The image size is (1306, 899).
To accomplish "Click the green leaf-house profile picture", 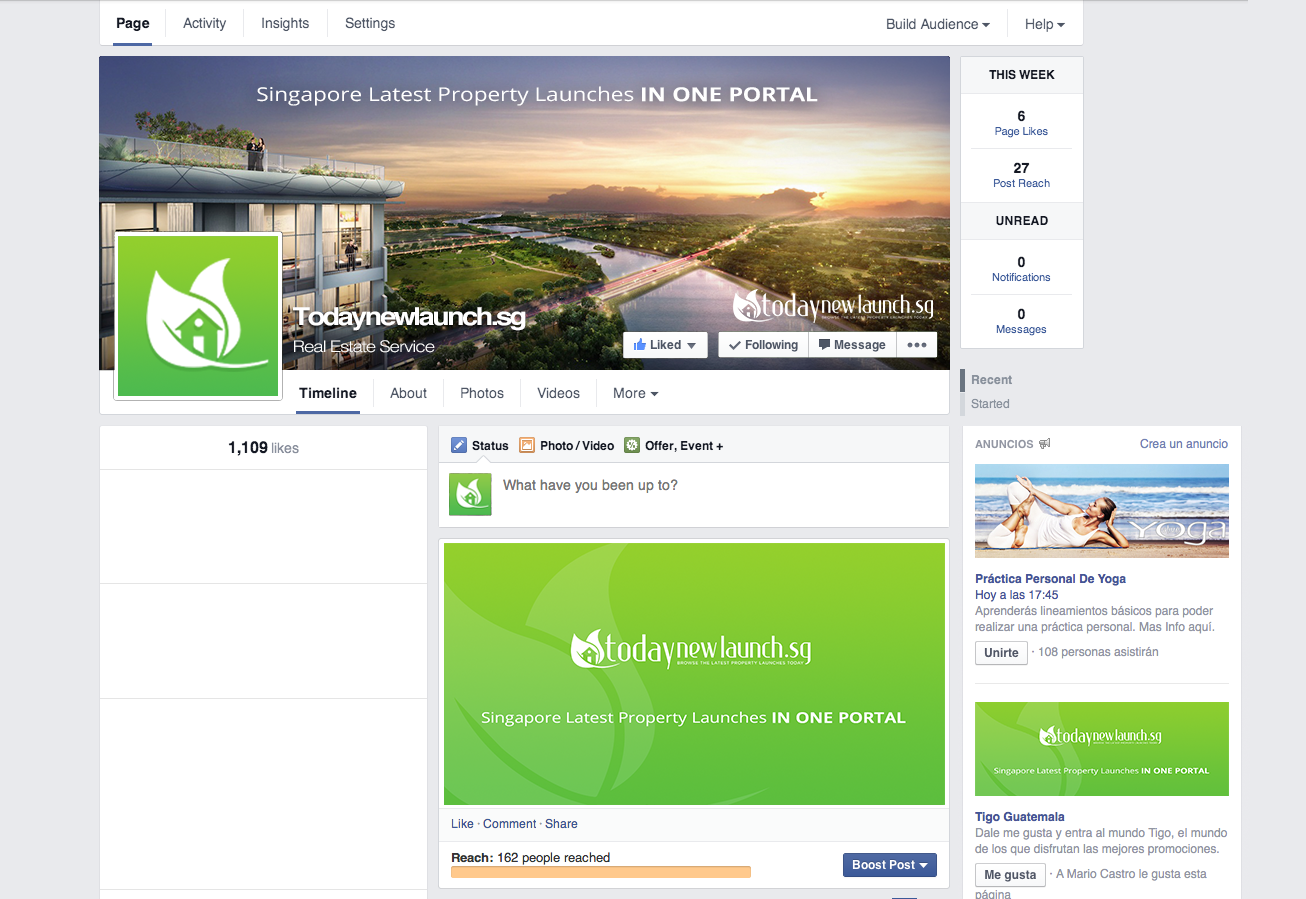I will tap(198, 316).
